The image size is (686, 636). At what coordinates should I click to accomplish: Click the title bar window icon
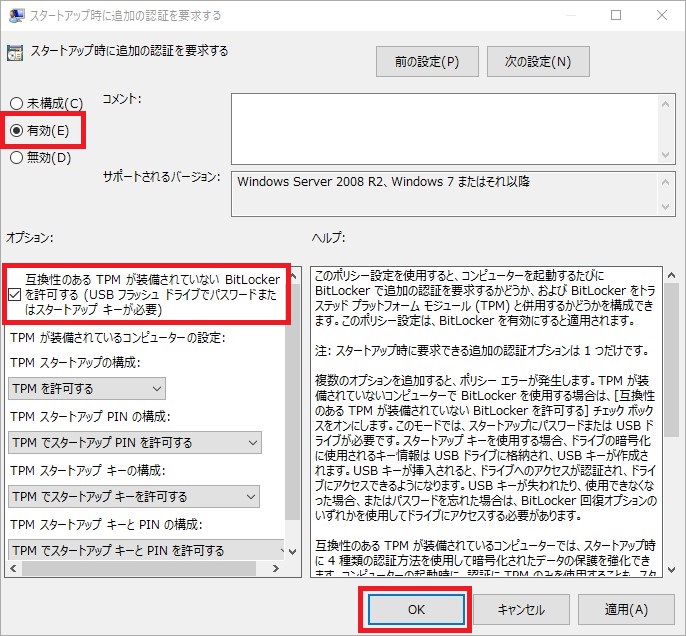tap(16, 15)
